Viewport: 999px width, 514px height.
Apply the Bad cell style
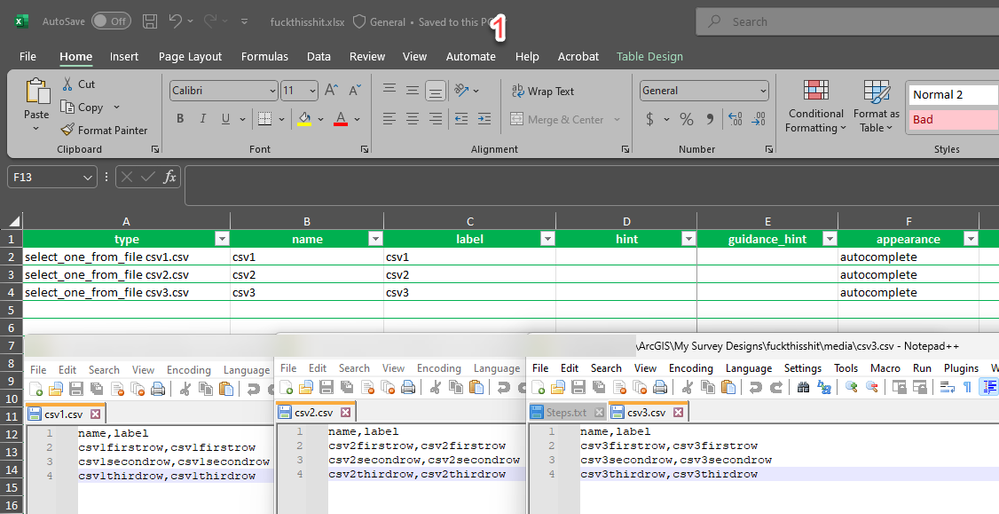(953, 119)
